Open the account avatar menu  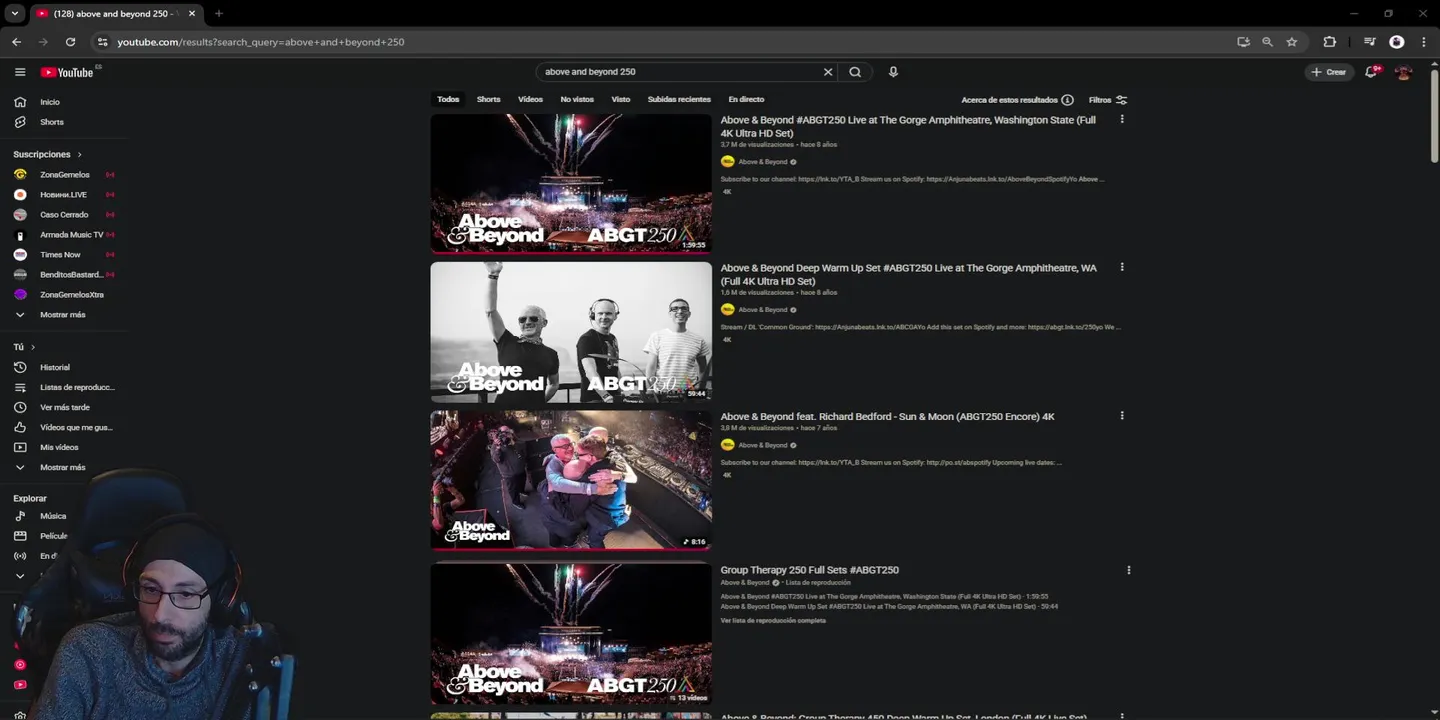[1403, 72]
